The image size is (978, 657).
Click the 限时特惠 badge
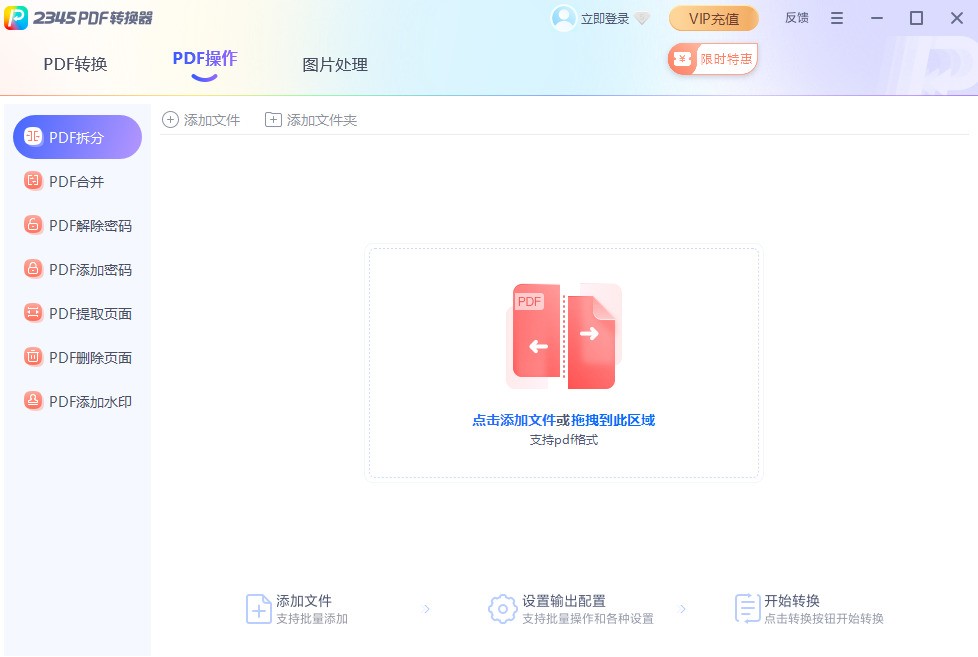click(x=711, y=58)
